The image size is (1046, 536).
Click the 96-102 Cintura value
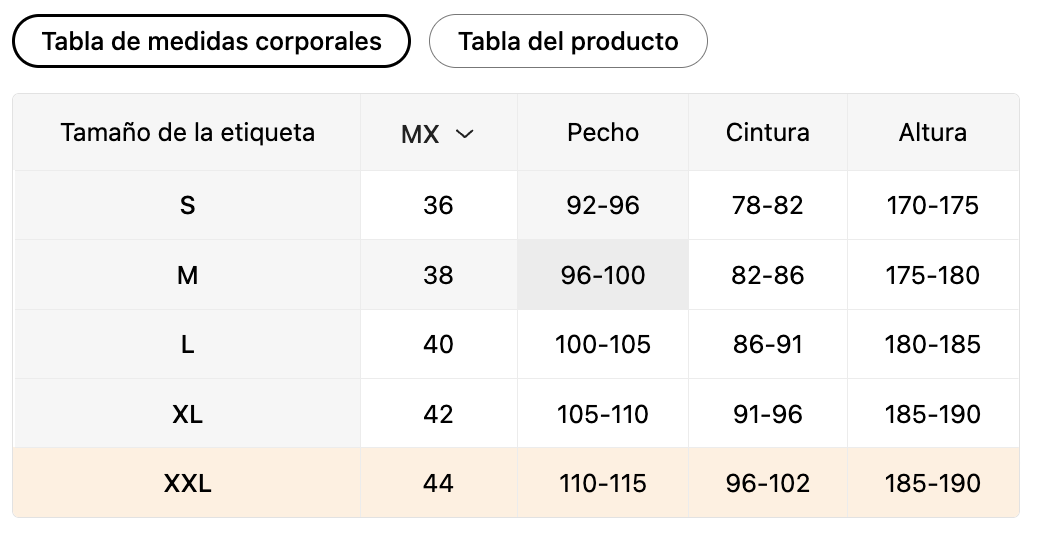(768, 483)
